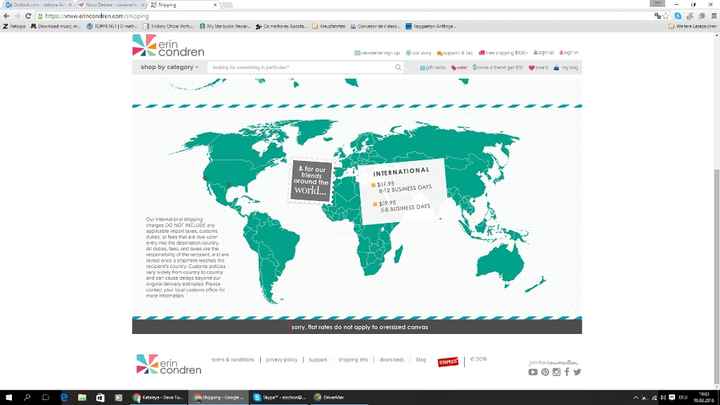Viewport: 720px width, 405px height.
Task: Switch to the first Outlook browser tab
Action: coord(38,5)
